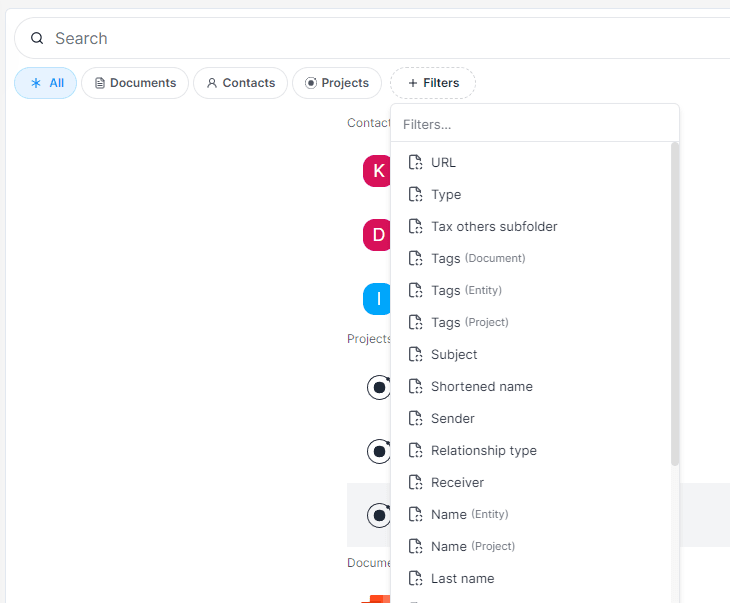
Task: Open the Contacts tab
Action: coord(240,83)
